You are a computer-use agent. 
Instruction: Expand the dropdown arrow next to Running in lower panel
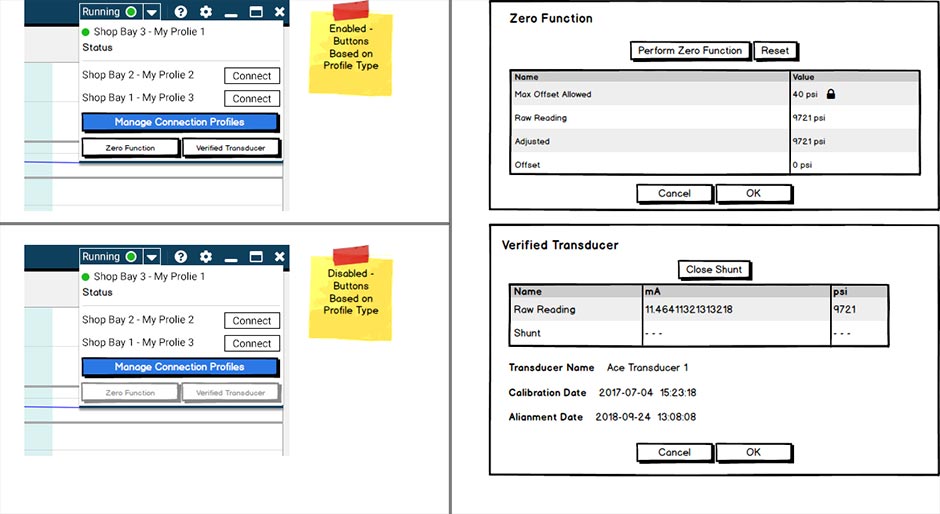pos(151,257)
